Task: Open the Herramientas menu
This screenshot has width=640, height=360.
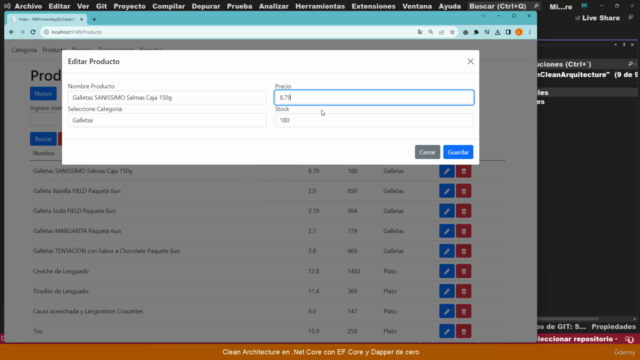Action: coord(320,6)
